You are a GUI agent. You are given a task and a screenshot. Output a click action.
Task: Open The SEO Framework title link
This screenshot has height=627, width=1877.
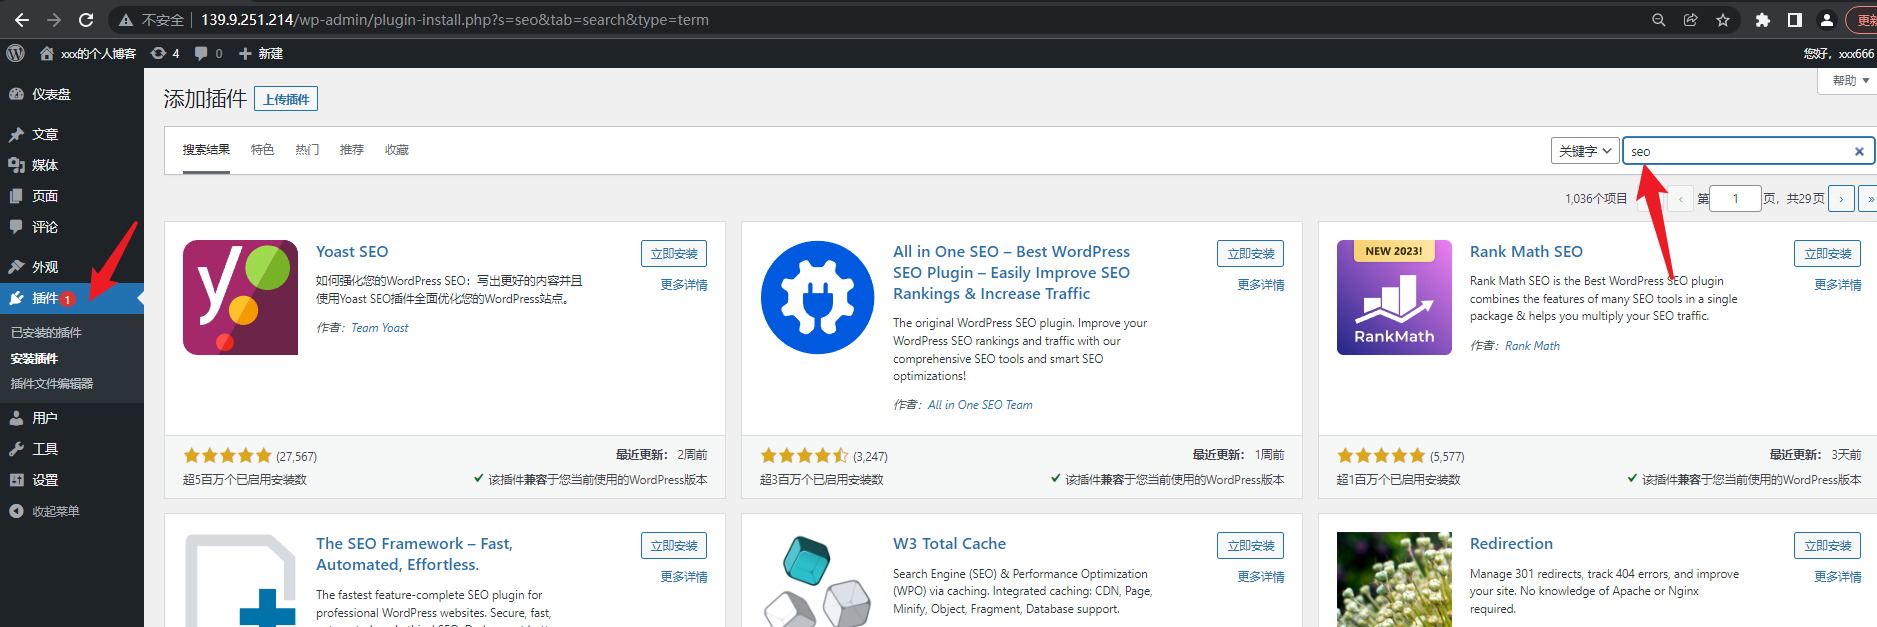coord(414,554)
